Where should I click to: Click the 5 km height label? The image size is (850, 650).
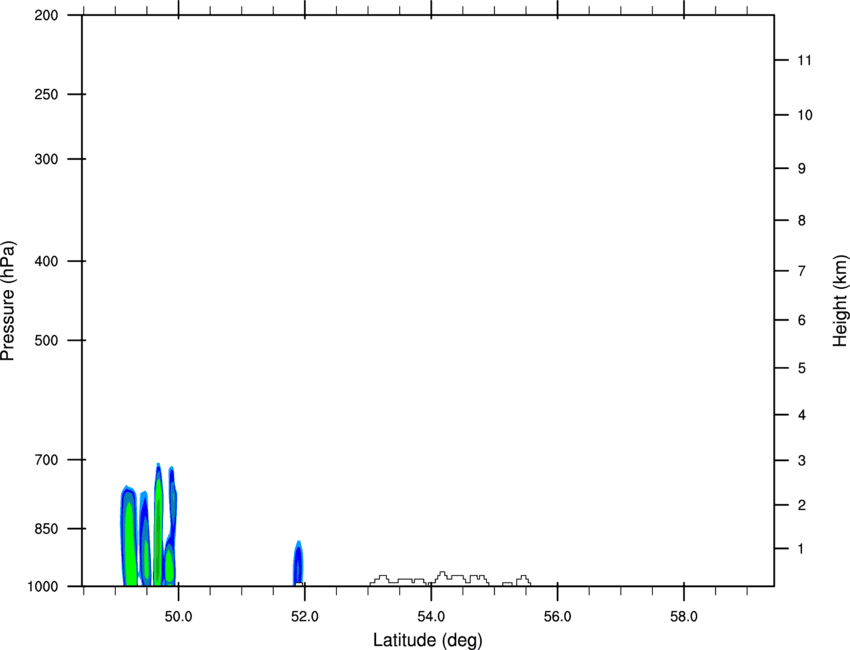tap(801, 369)
